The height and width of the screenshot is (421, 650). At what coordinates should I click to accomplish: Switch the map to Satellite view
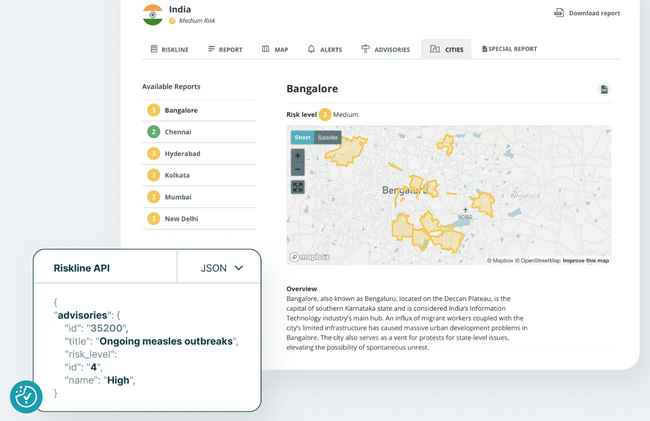coord(328,137)
